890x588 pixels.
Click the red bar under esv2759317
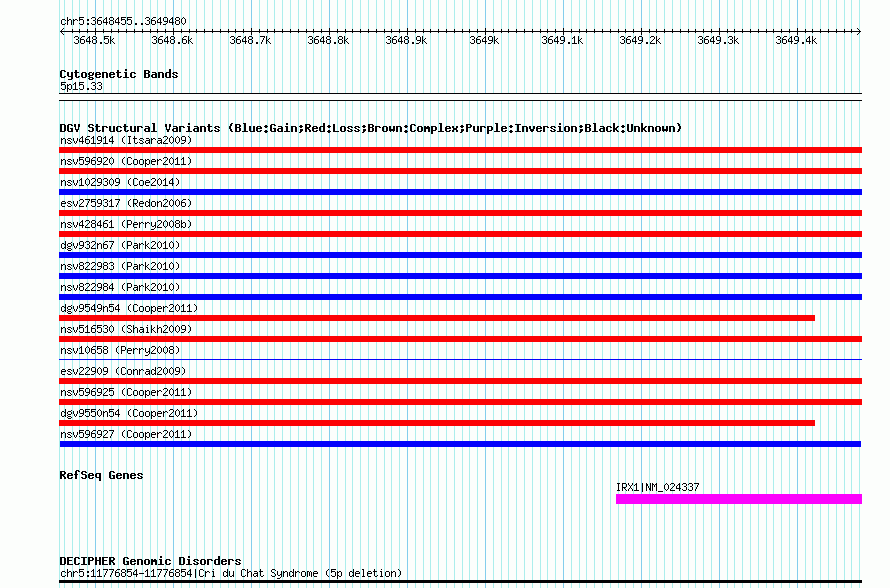(460, 213)
